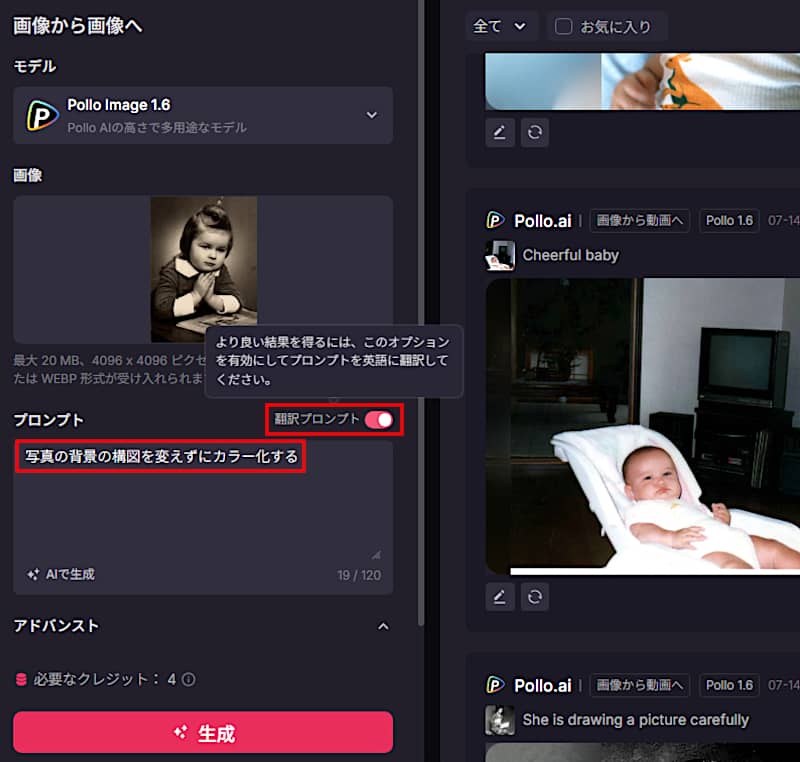Click regenerate icon under Cheerful baby image
This screenshot has width=800, height=762.
(535, 597)
